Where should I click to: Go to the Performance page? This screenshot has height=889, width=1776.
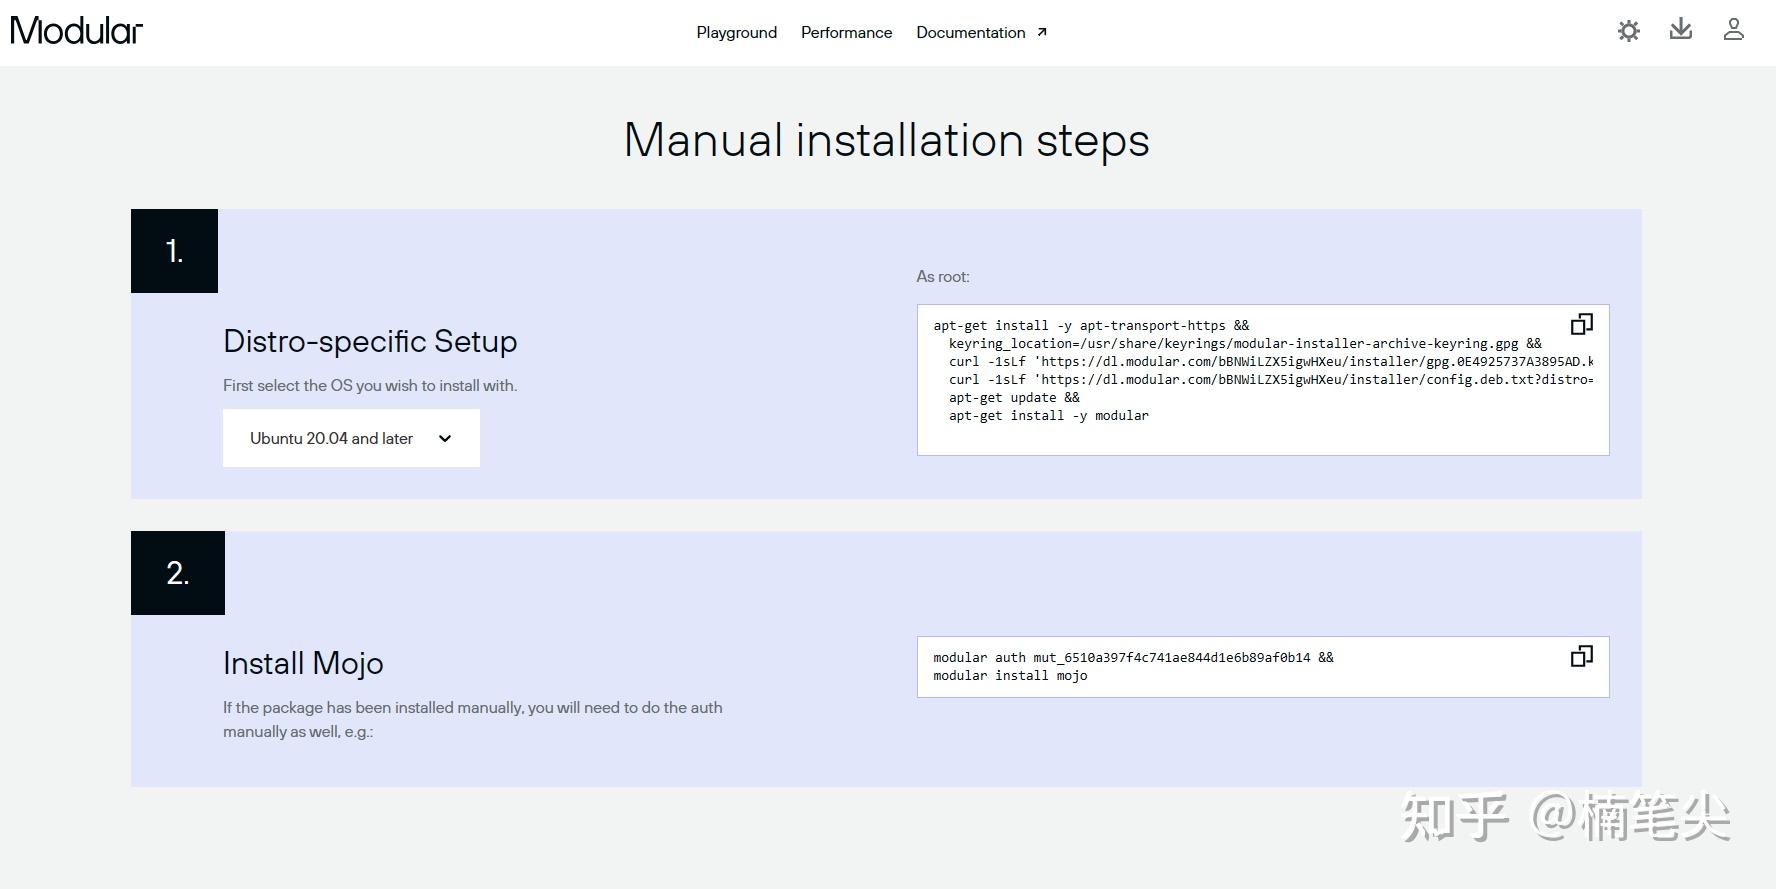[846, 33]
